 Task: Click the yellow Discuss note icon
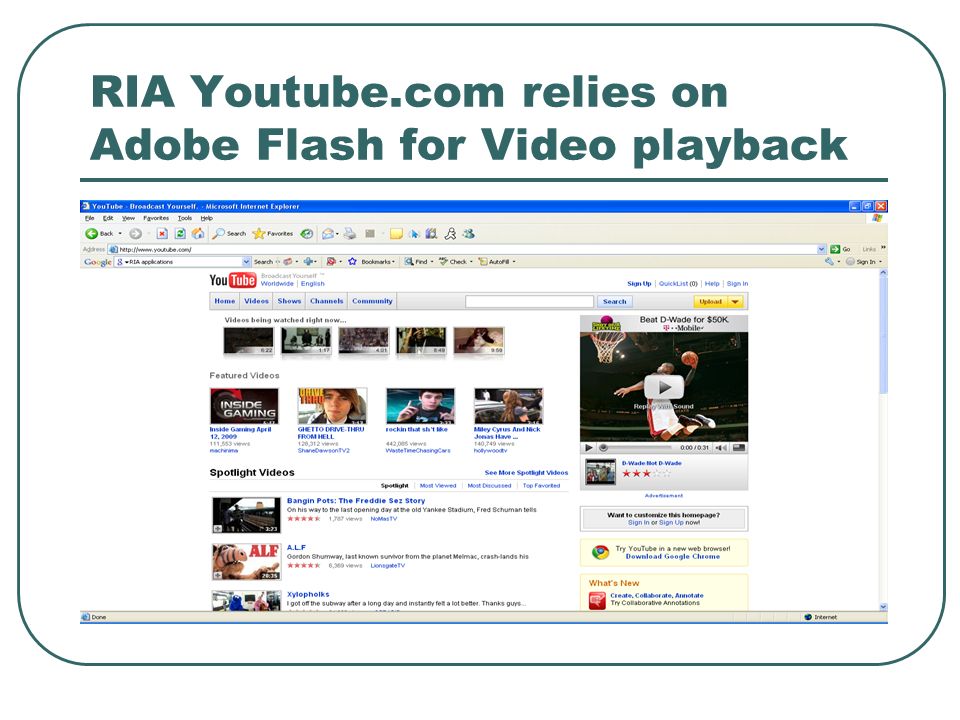pos(396,233)
